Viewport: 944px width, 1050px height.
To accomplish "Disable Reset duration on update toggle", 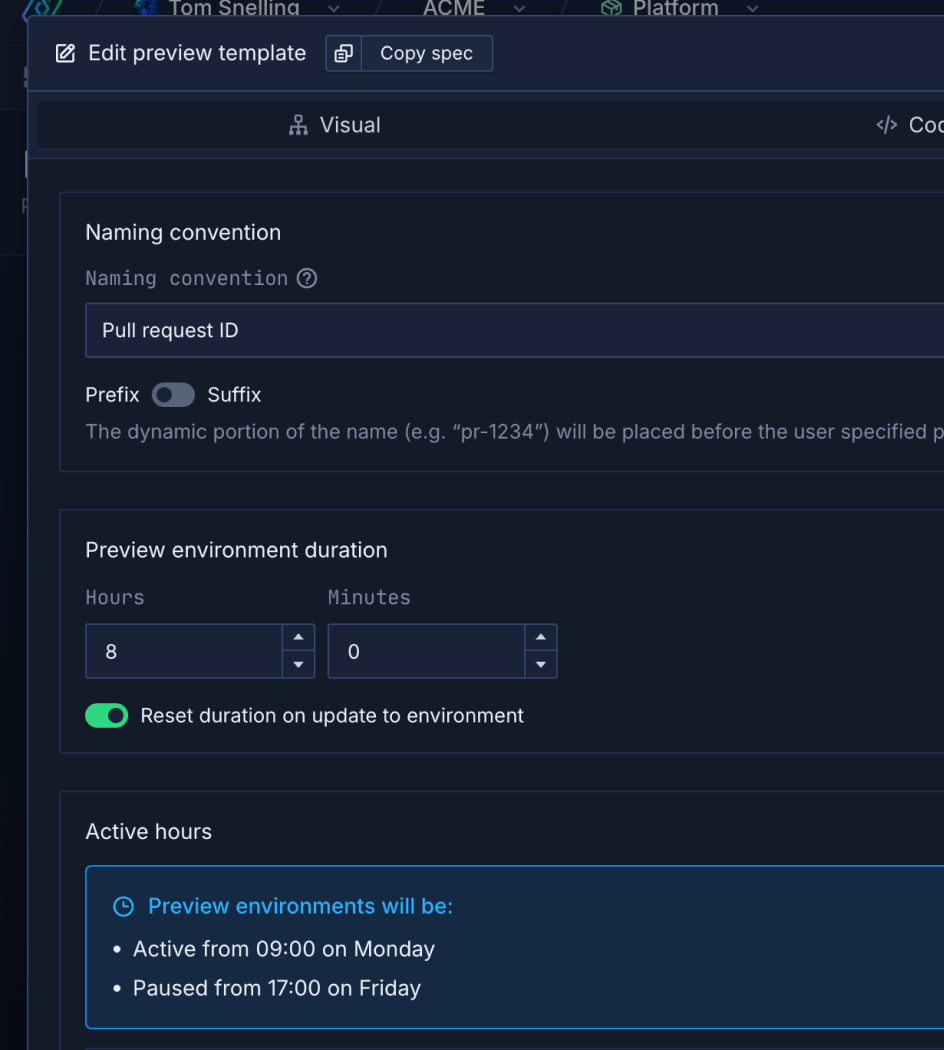I will (x=107, y=716).
